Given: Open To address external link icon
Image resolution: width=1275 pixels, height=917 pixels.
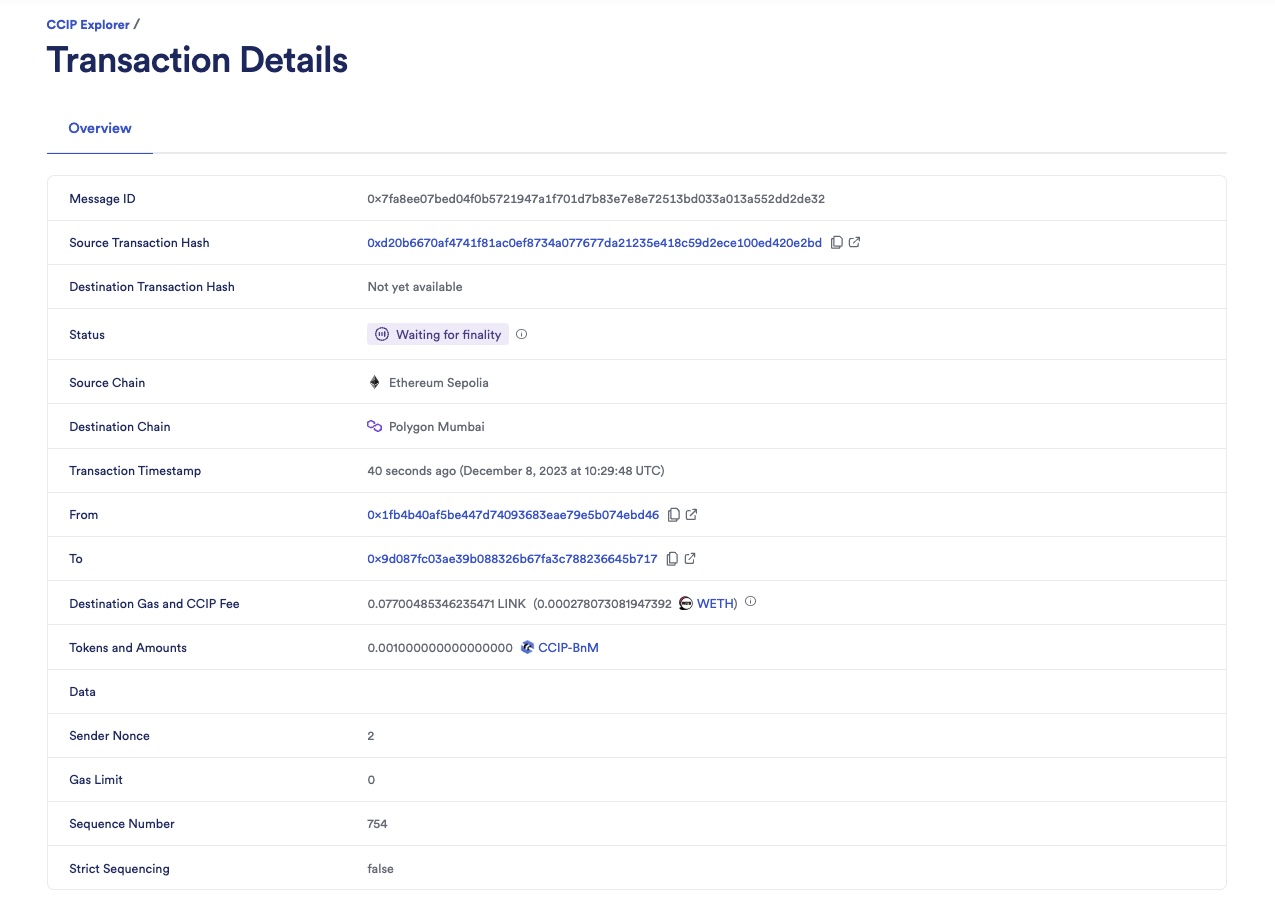Looking at the screenshot, I should click(689, 559).
